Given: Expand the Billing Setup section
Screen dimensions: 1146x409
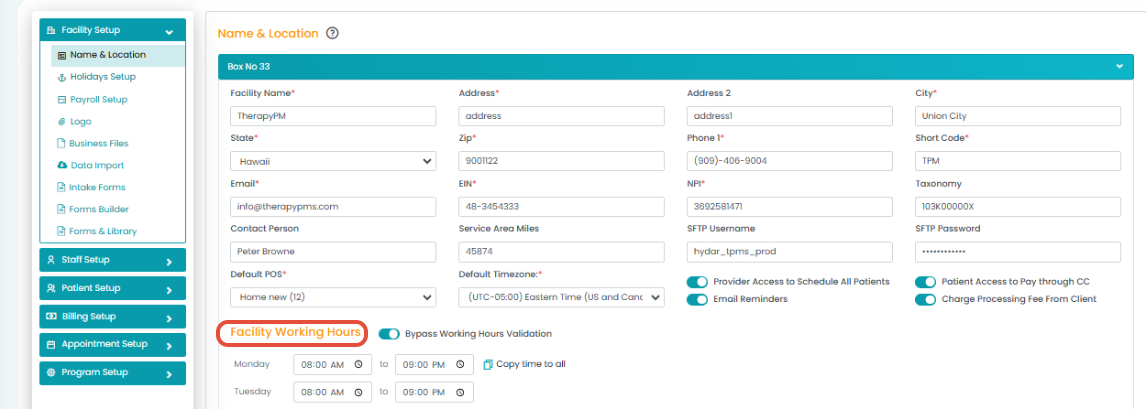Looking at the screenshot, I should tap(113, 316).
